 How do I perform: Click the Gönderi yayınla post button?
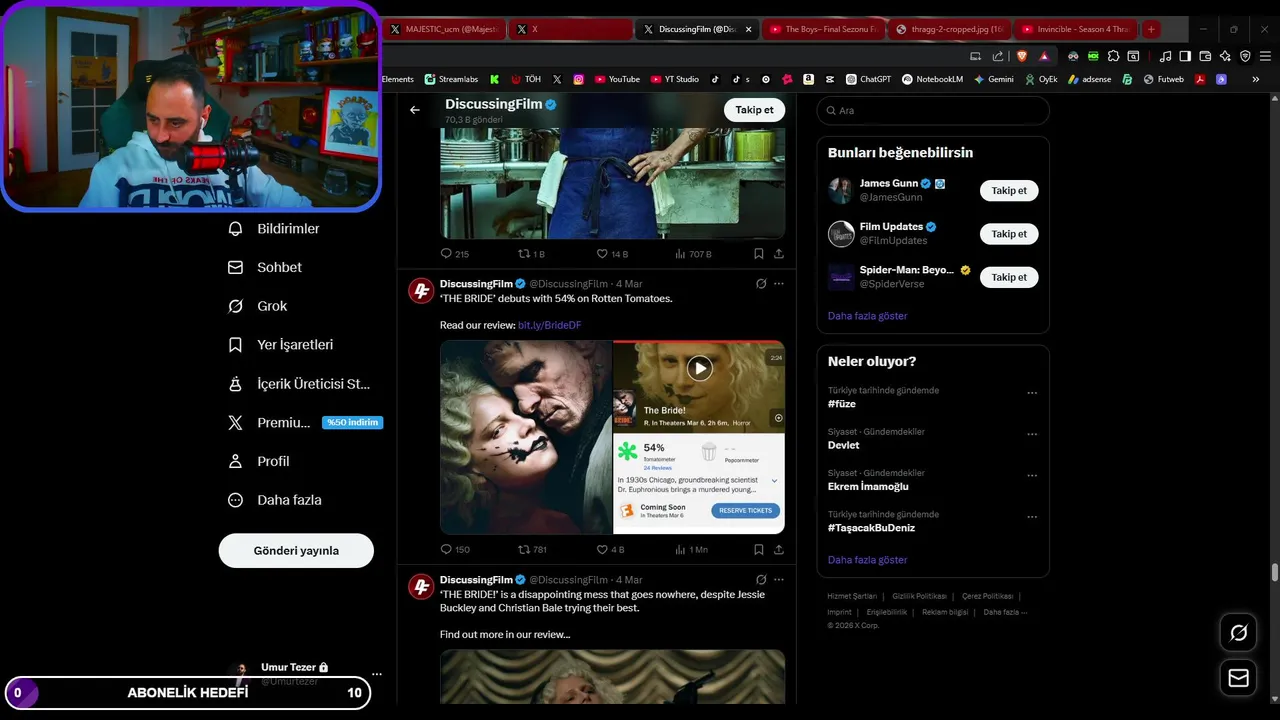296,551
